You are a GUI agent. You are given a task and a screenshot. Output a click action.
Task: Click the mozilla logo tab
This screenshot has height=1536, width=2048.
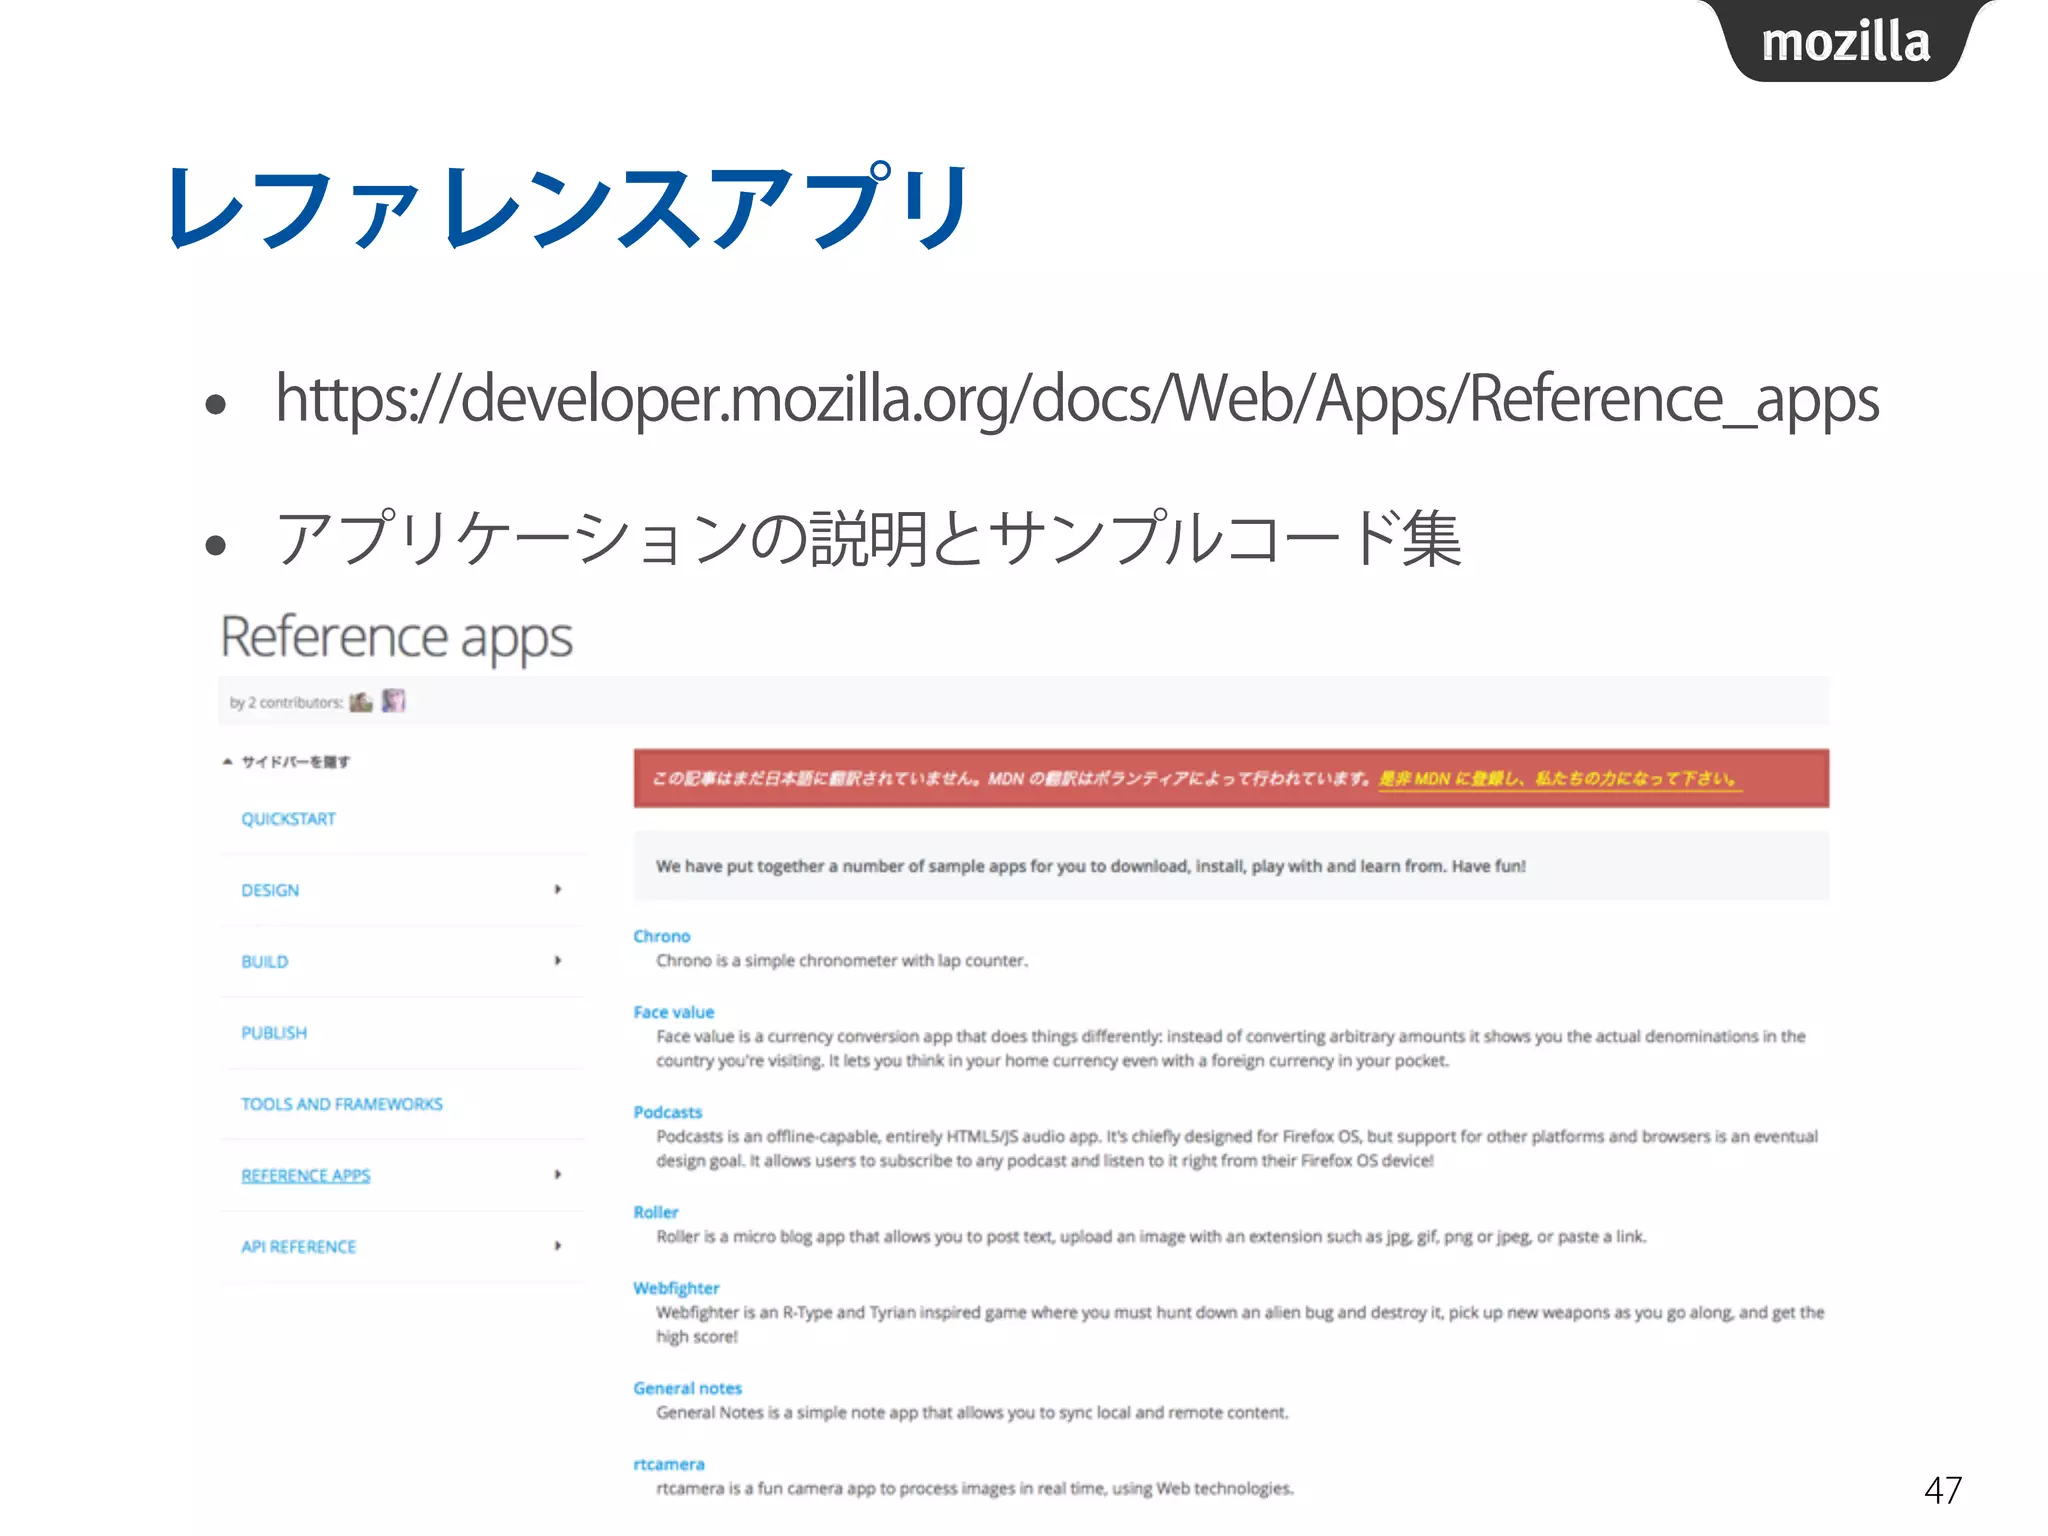click(x=1846, y=41)
